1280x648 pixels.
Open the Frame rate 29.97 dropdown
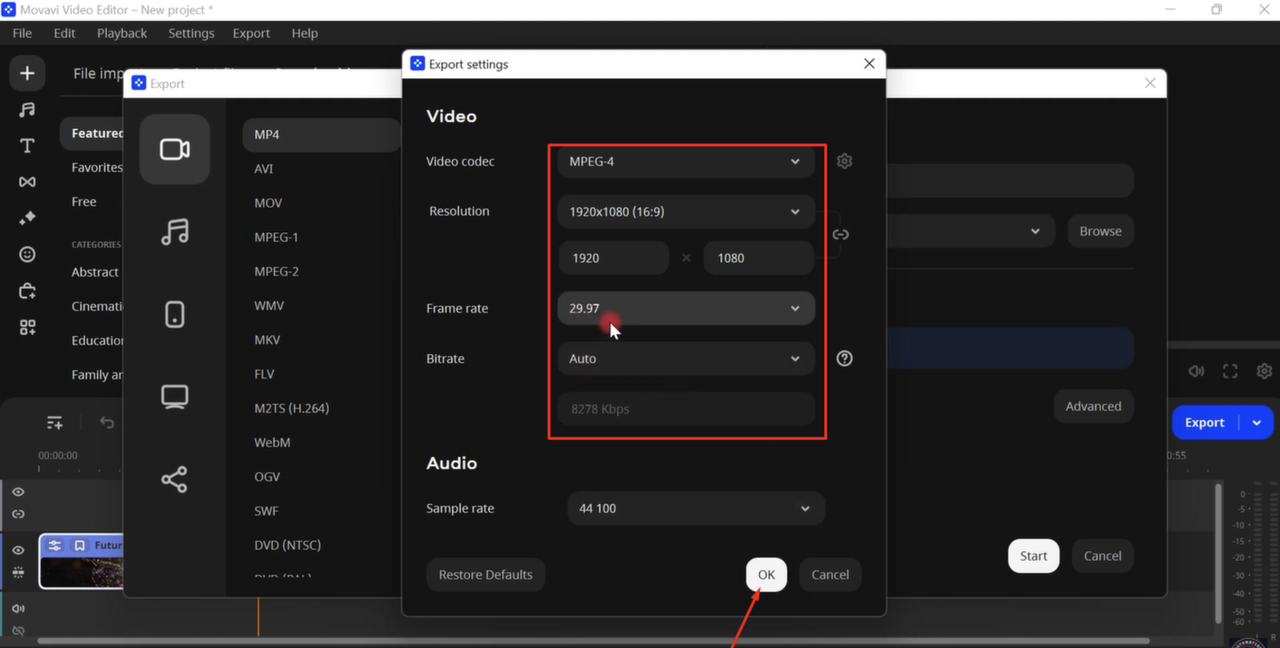click(x=685, y=308)
